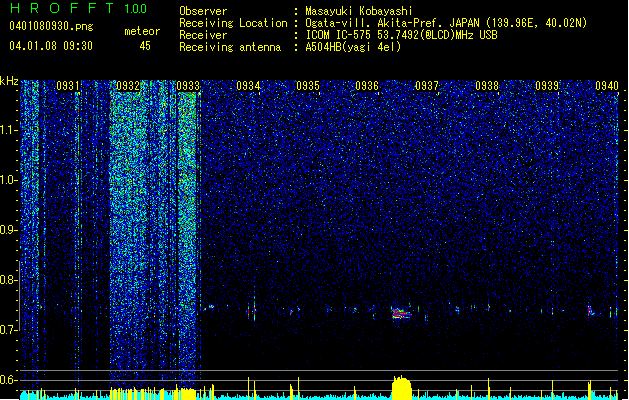The height and width of the screenshot is (400, 629).
Task: Click the large yellow power peak before 0937
Action: pos(402,388)
